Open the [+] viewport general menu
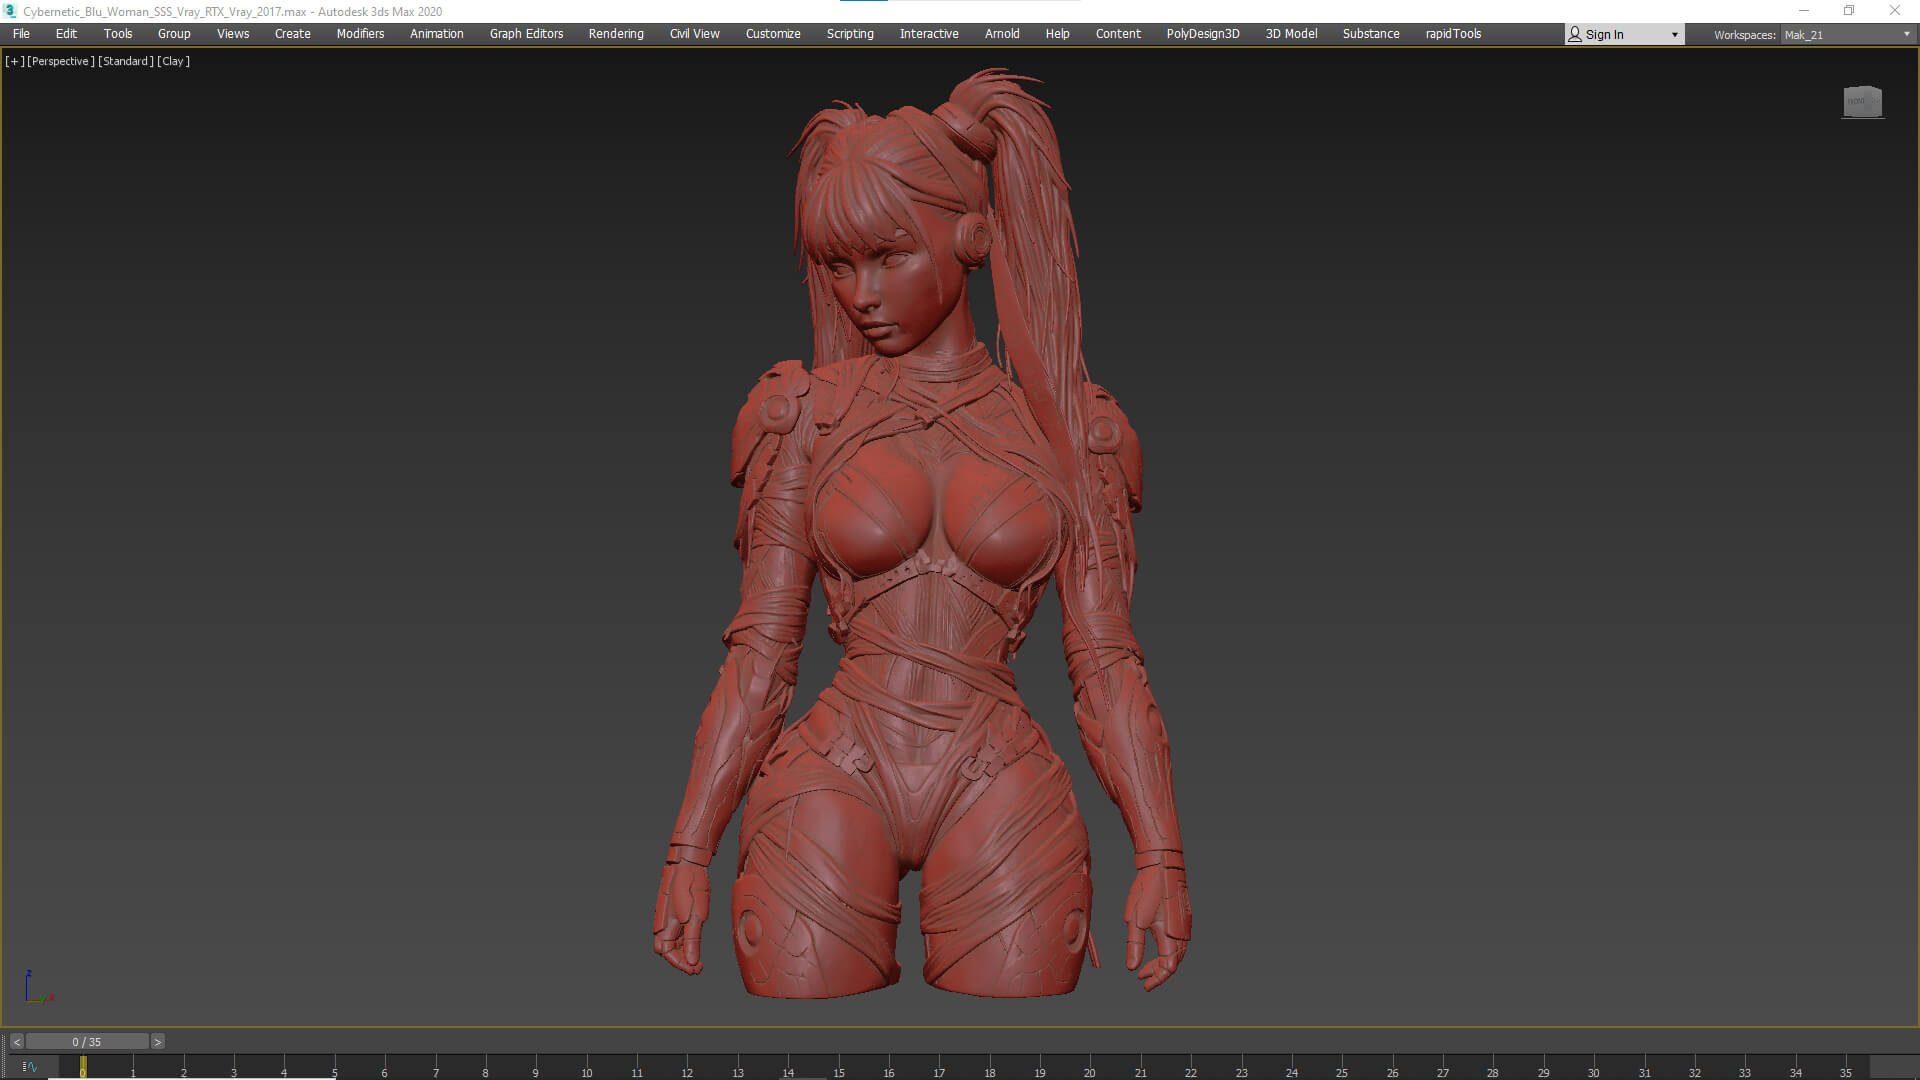Screen dimensions: 1920x1080 pyautogui.click(x=14, y=61)
